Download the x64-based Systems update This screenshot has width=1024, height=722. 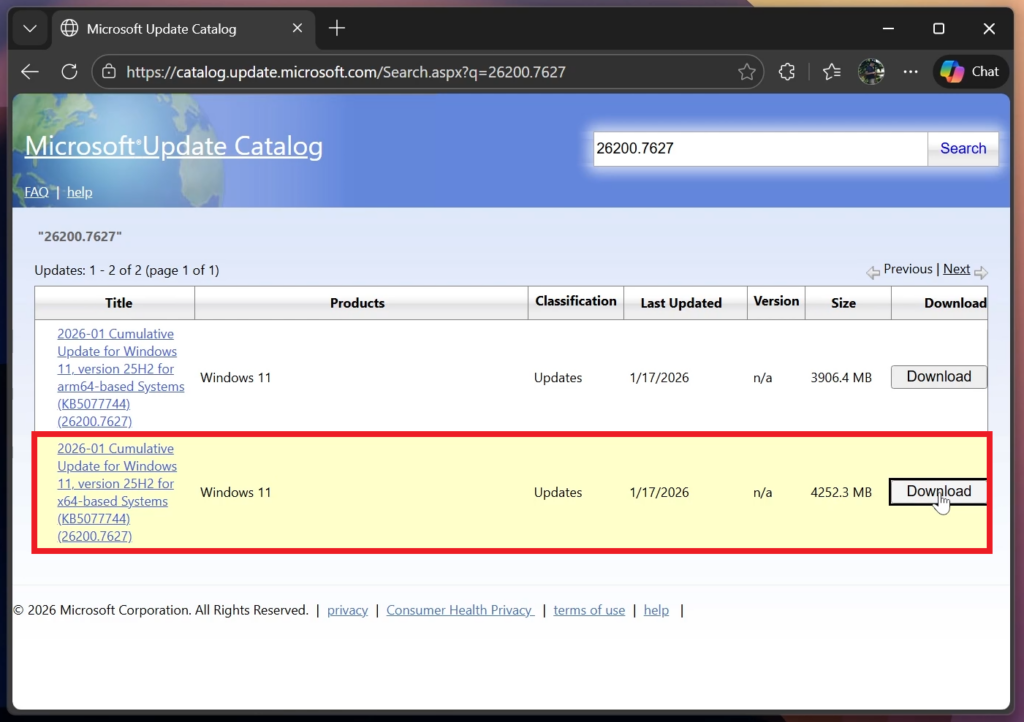pyautogui.click(x=938, y=492)
